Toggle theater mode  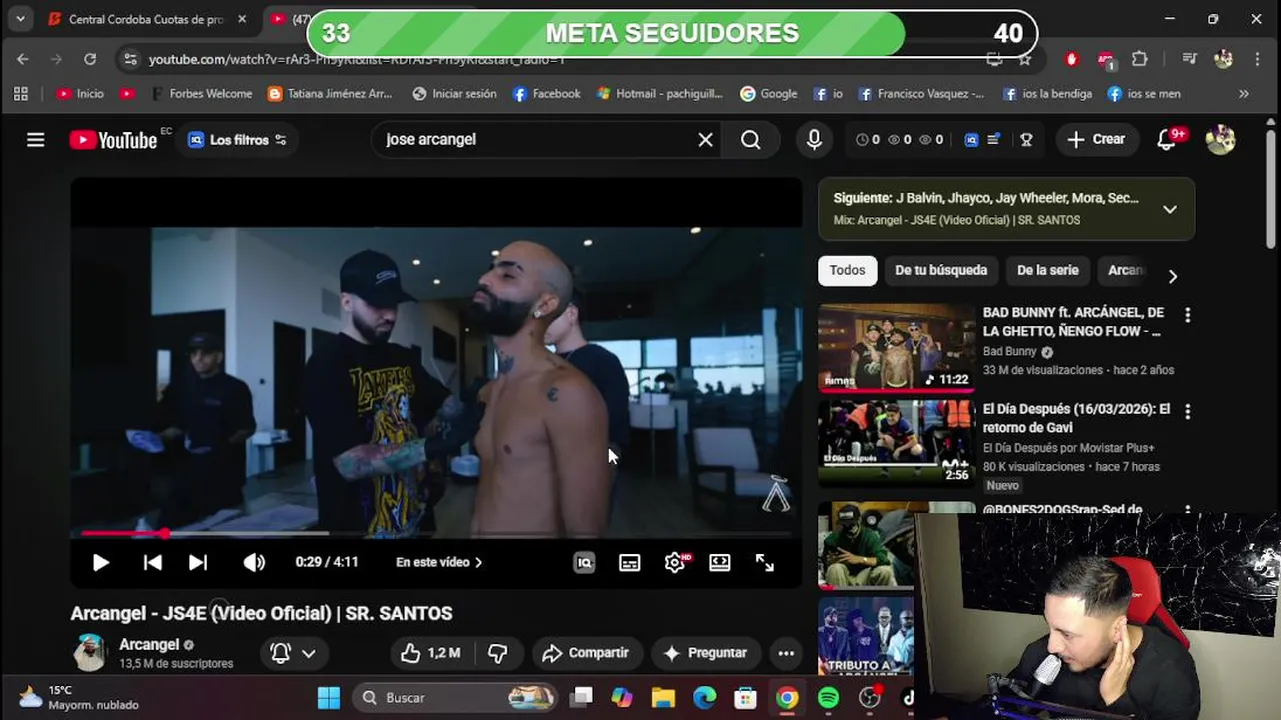pyautogui.click(x=720, y=563)
